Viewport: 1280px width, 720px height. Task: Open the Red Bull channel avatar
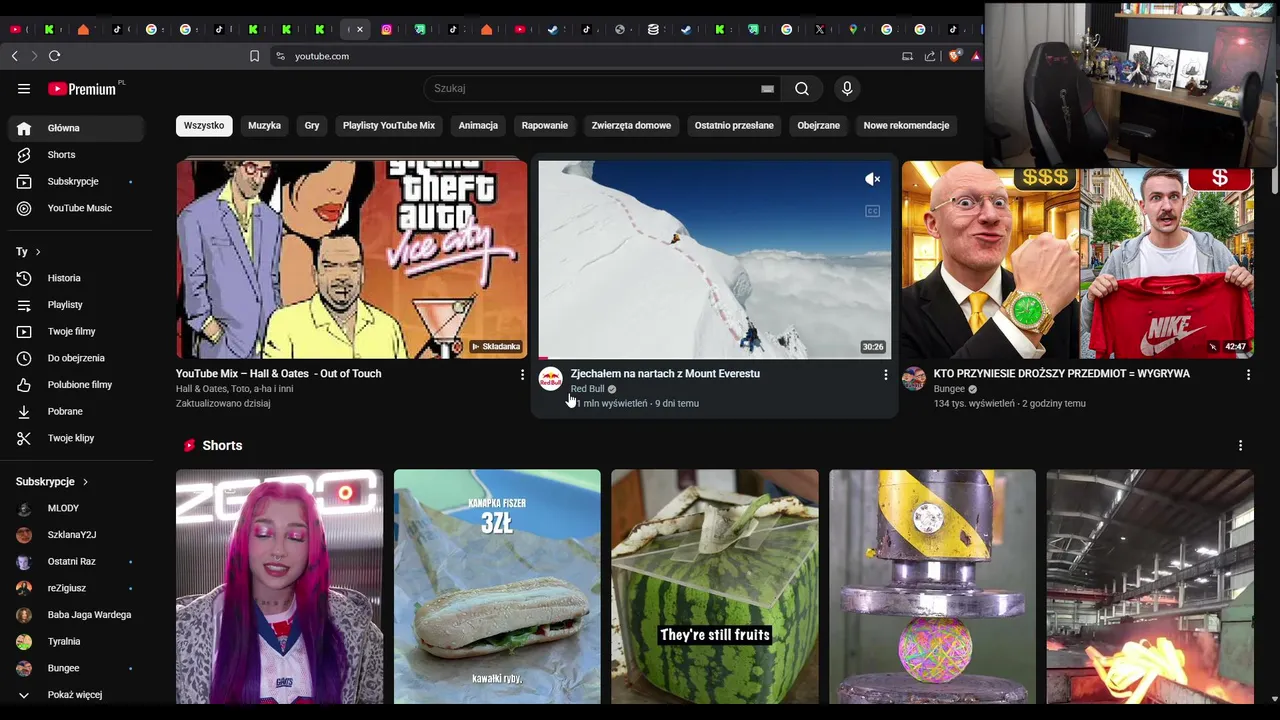551,379
